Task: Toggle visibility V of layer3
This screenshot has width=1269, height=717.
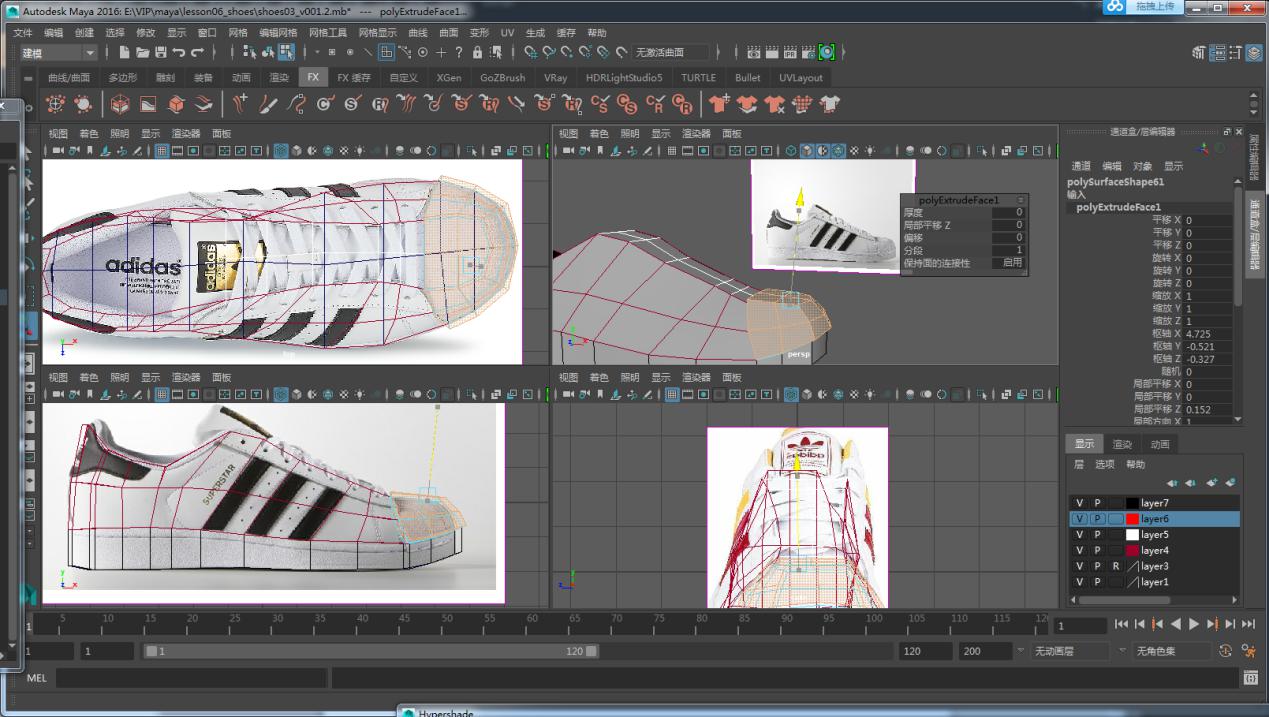Action: tap(1080, 566)
